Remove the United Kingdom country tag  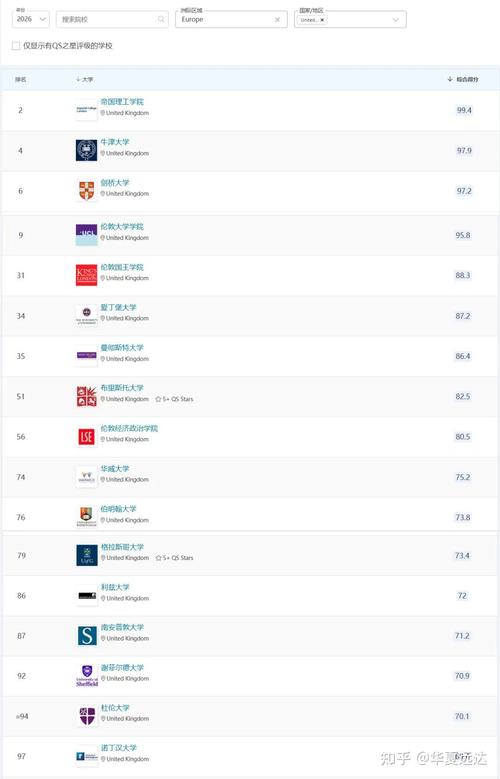point(322,20)
